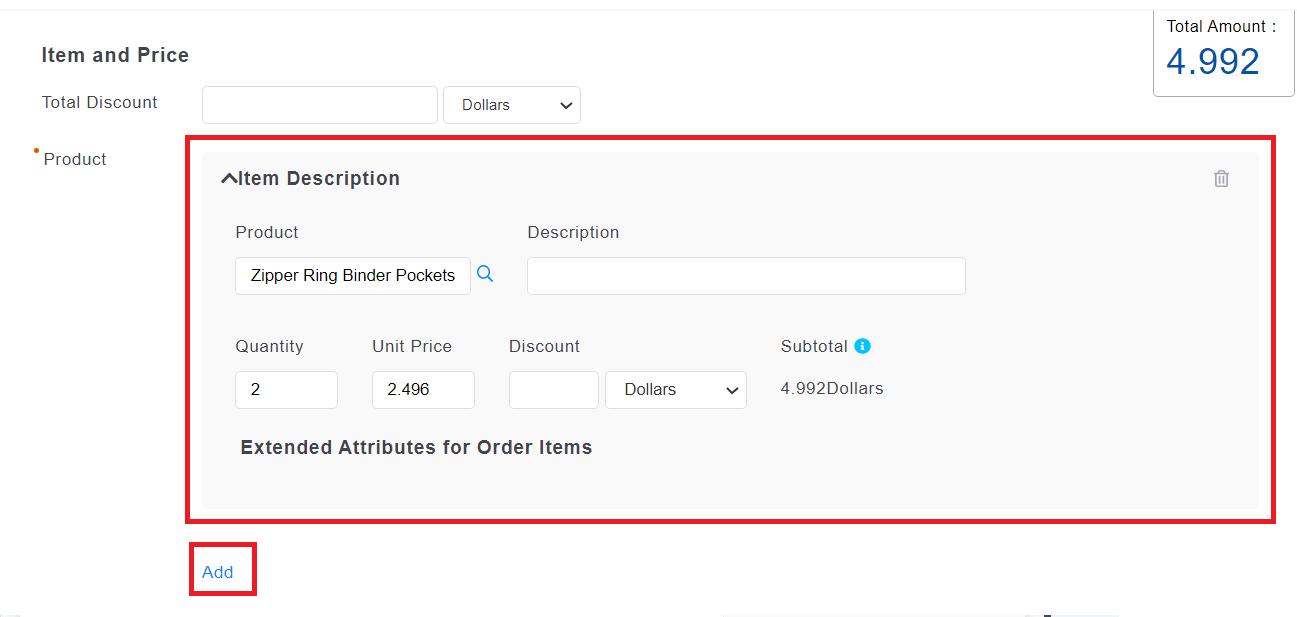Click the Unit Price field showing 2.496
Image resolution: width=1297 pixels, height=617 pixels.
(x=423, y=390)
